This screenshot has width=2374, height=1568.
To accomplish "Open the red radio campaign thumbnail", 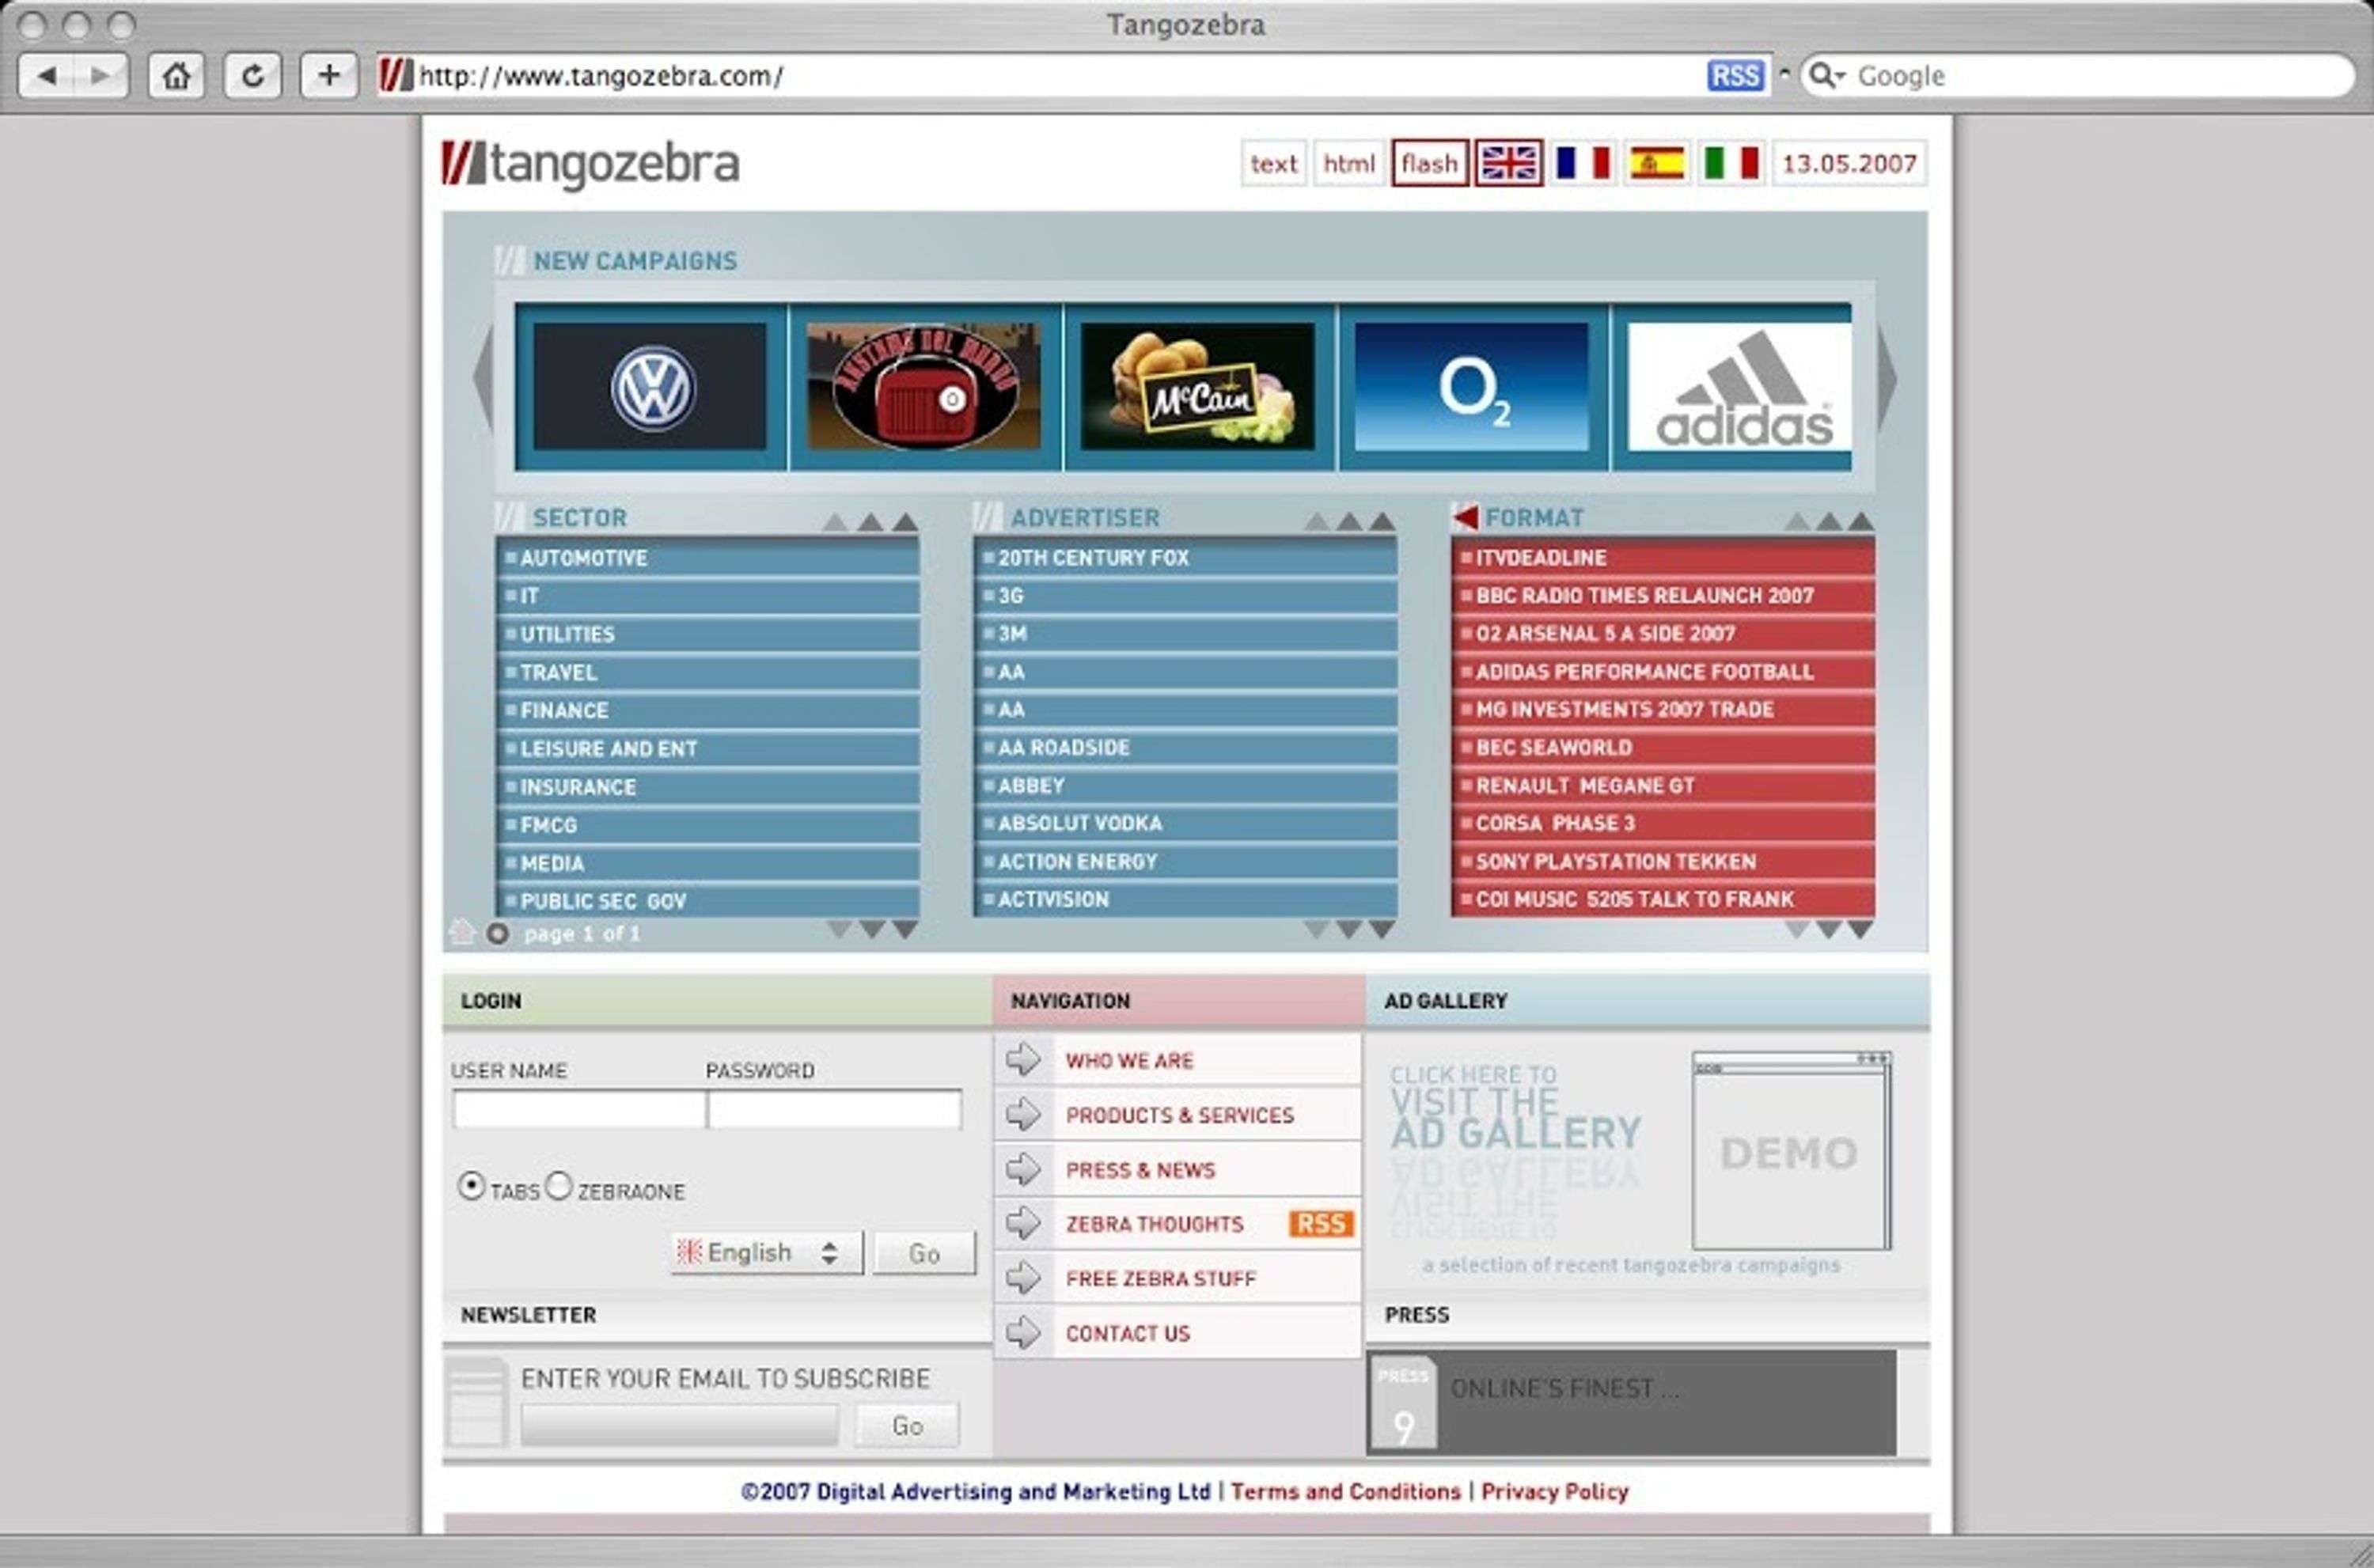I will (924, 387).
